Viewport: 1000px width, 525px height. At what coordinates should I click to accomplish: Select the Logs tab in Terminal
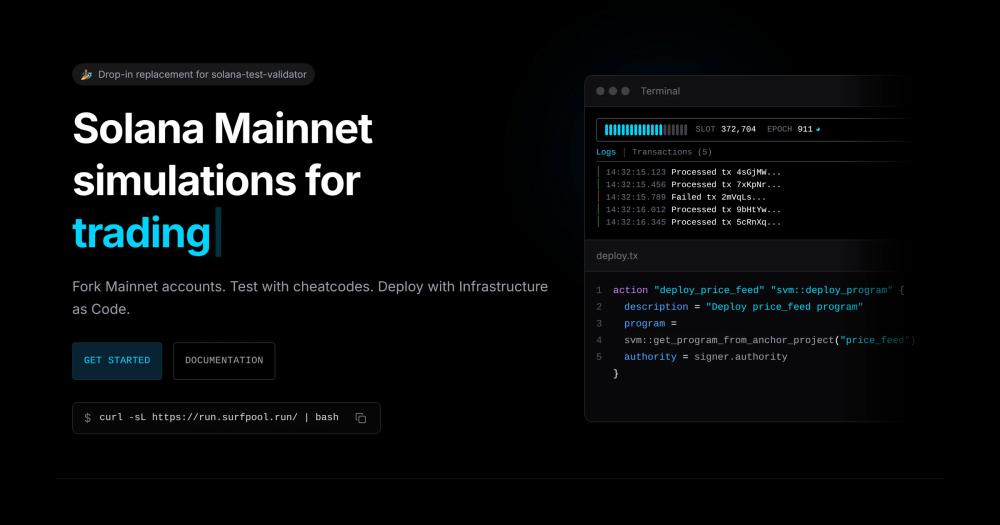606,152
